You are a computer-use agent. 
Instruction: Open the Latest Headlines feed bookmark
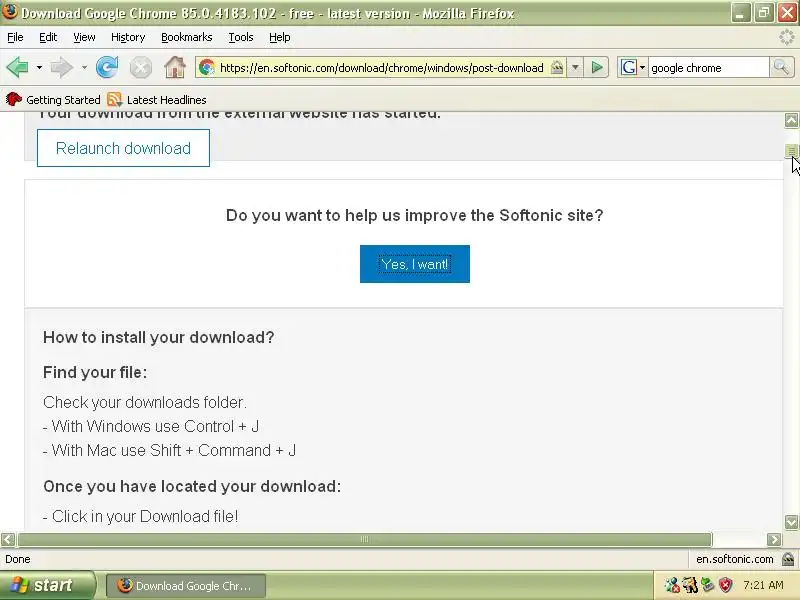(x=157, y=99)
